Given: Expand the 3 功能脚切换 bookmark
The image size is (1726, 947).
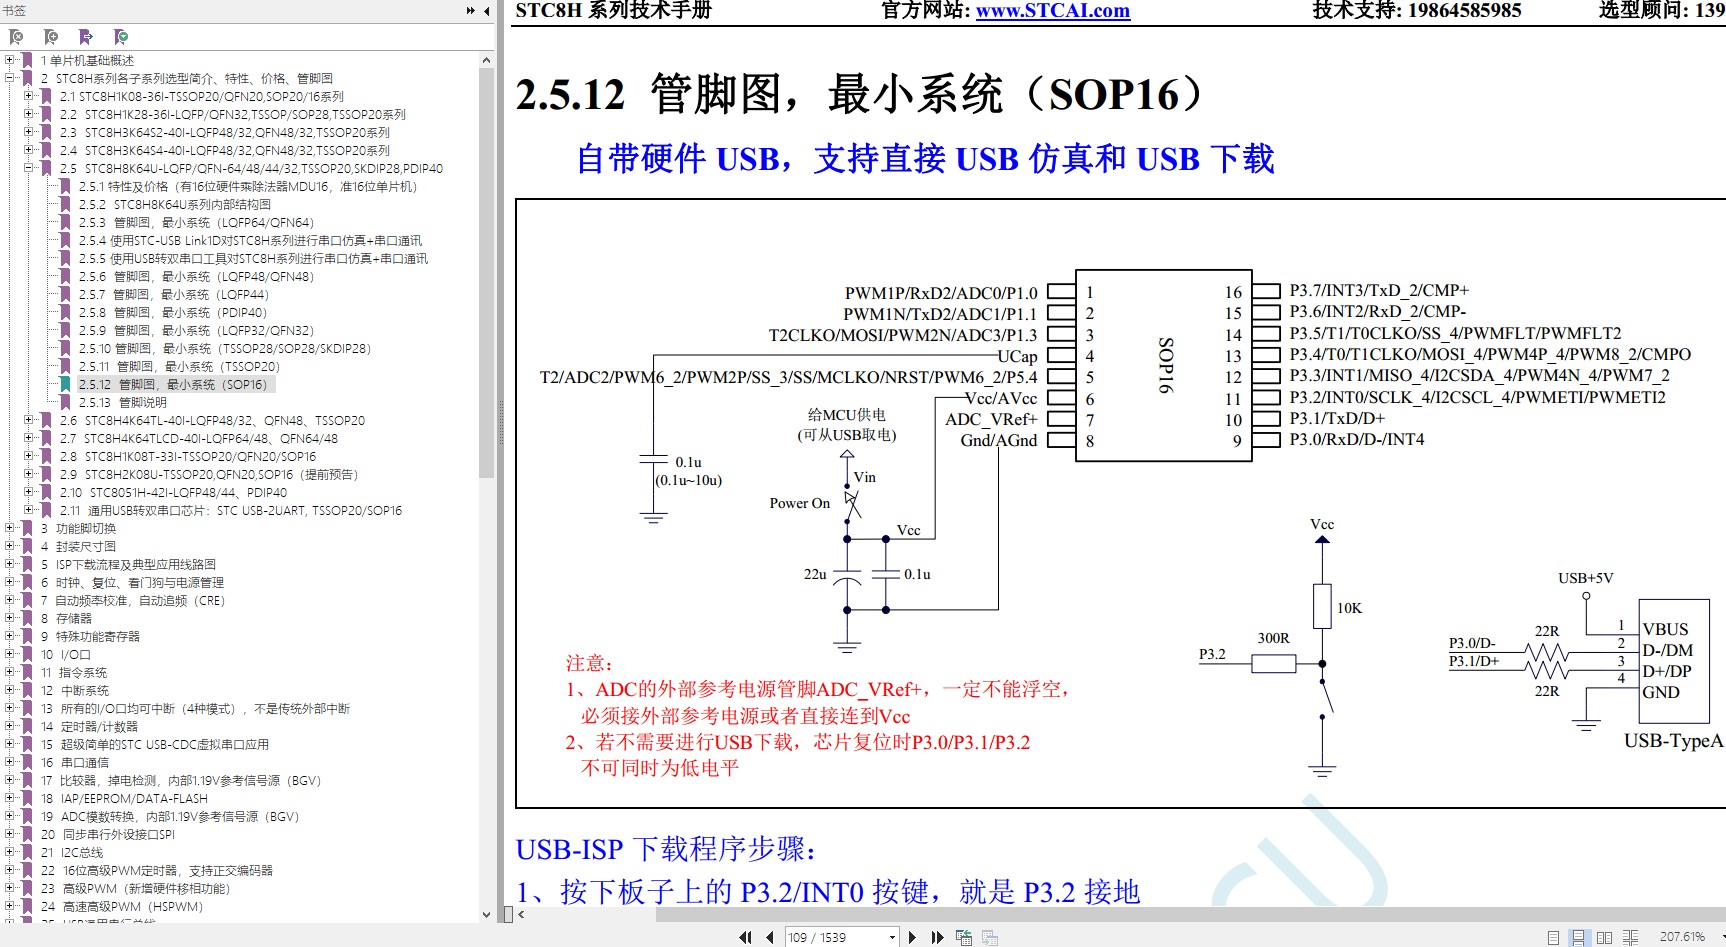Looking at the screenshot, I should tap(10, 528).
